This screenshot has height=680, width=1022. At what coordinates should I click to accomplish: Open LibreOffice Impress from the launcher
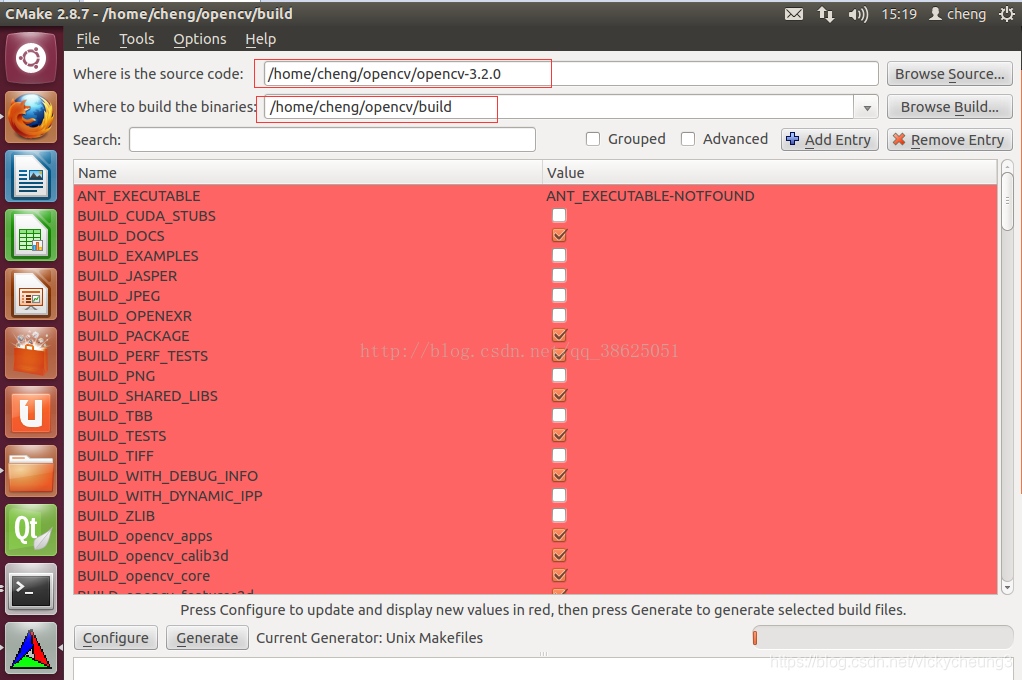click(31, 294)
